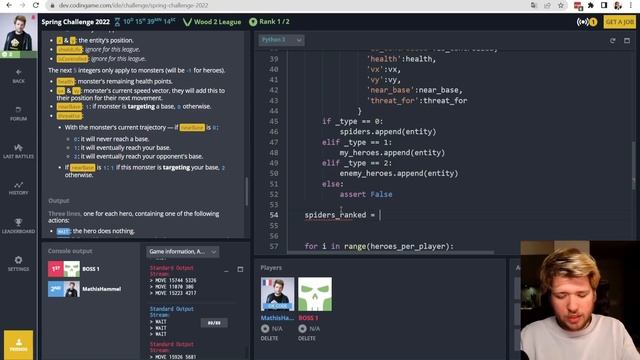Open the browser extensions puzzle icon
Image resolution: width=640 pixels, height=360 pixels.
point(591,5)
